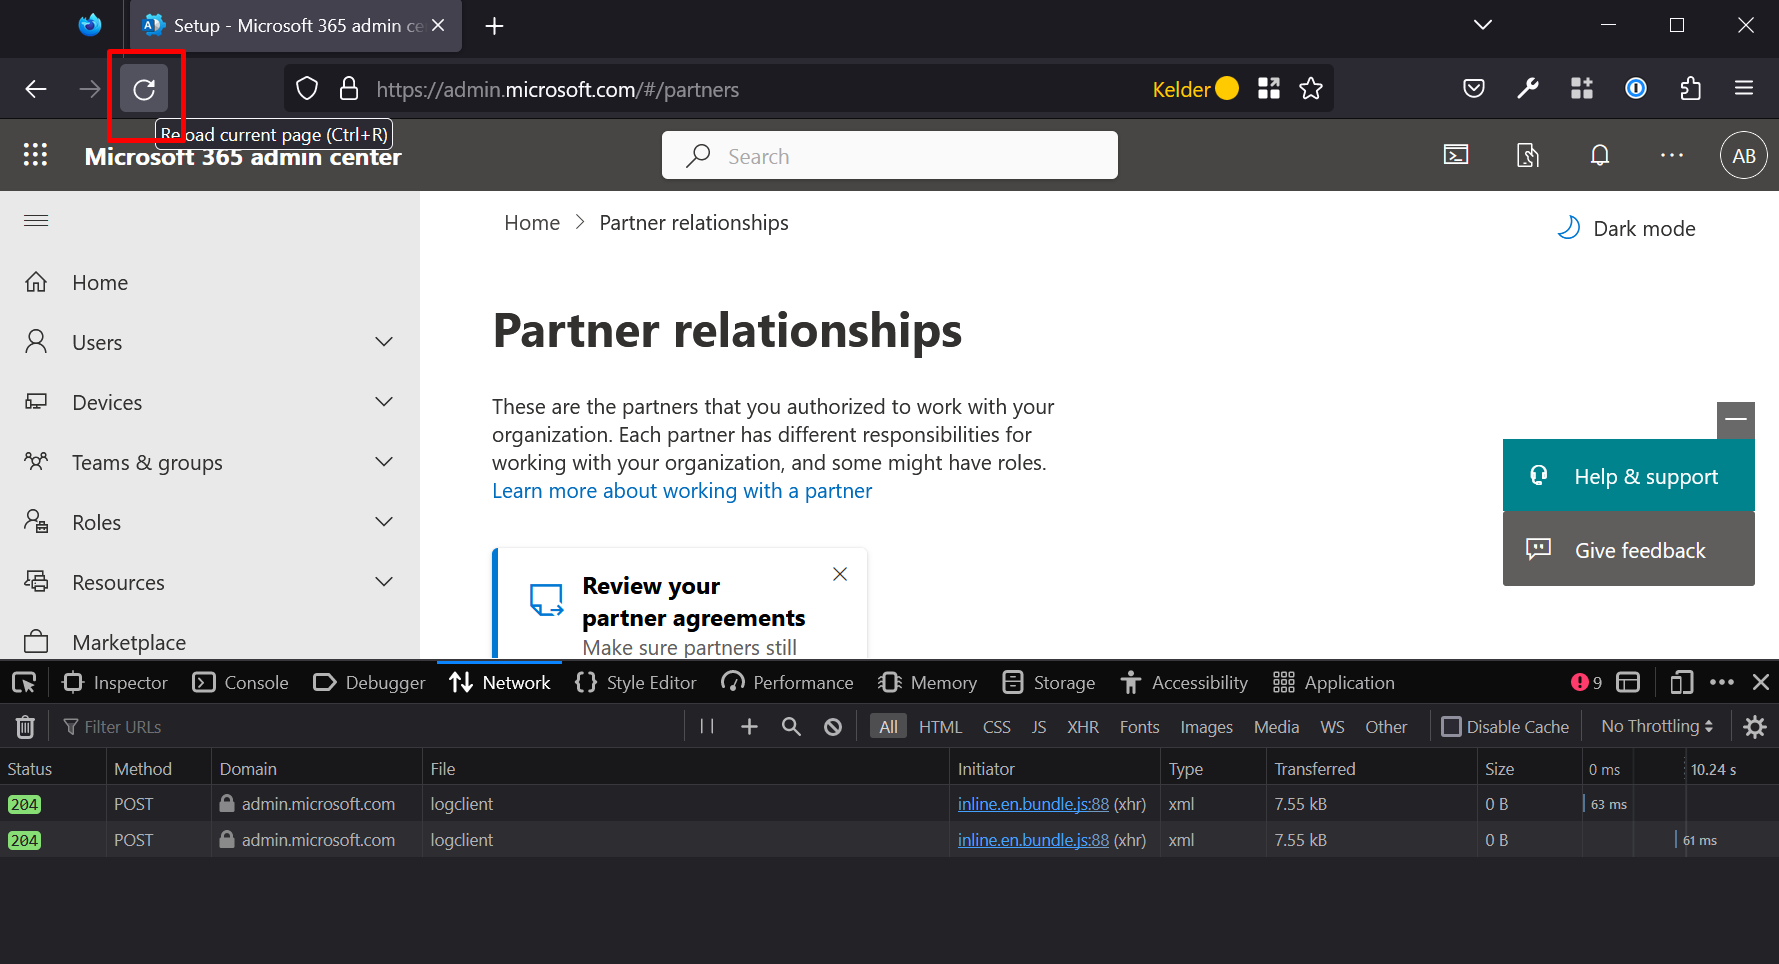The height and width of the screenshot is (964, 1779).
Task: Open the extensions puzzle icon
Action: pos(1690,89)
